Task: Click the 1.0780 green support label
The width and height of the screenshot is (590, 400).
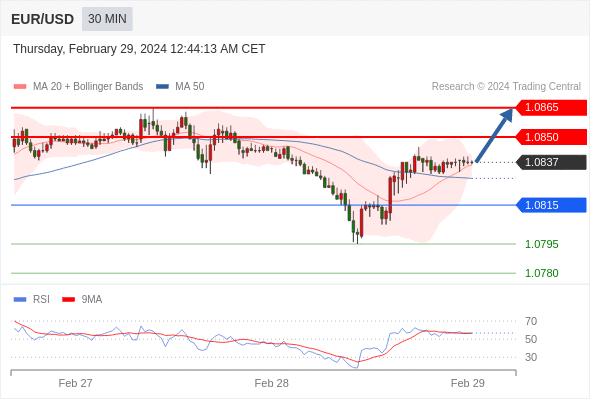Action: tap(542, 273)
